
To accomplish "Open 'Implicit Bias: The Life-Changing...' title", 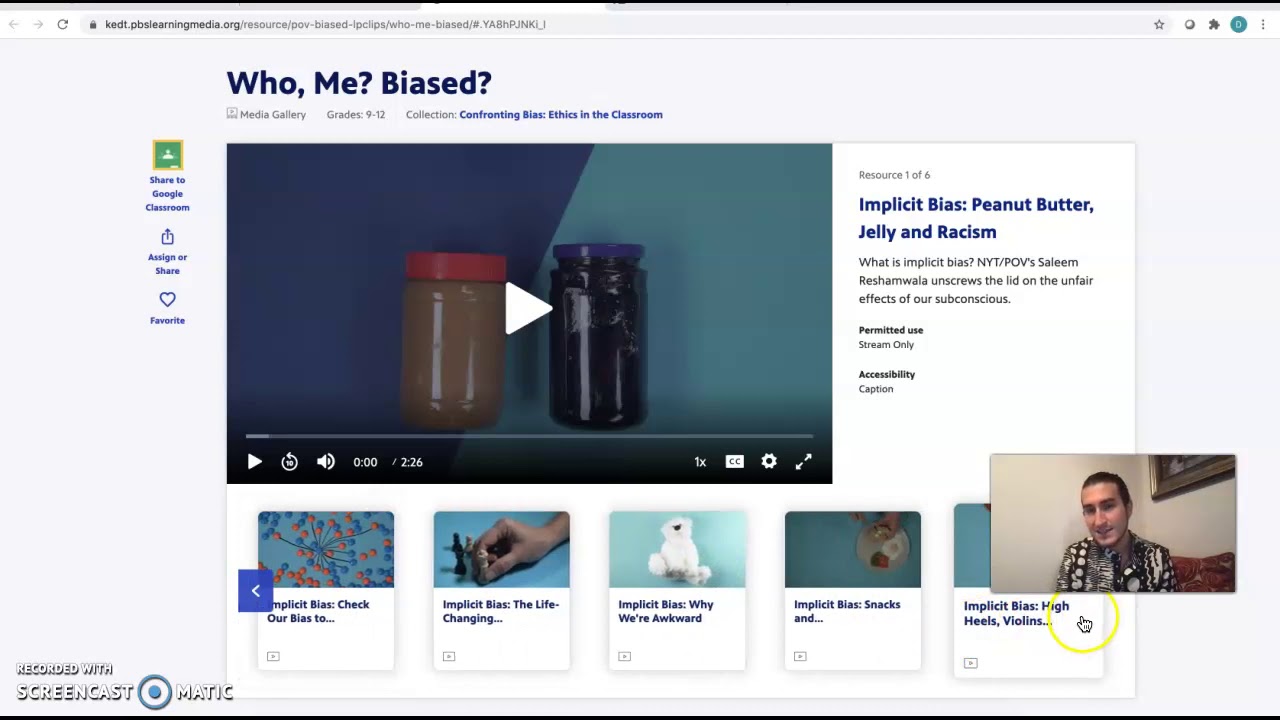I will click(x=500, y=611).
